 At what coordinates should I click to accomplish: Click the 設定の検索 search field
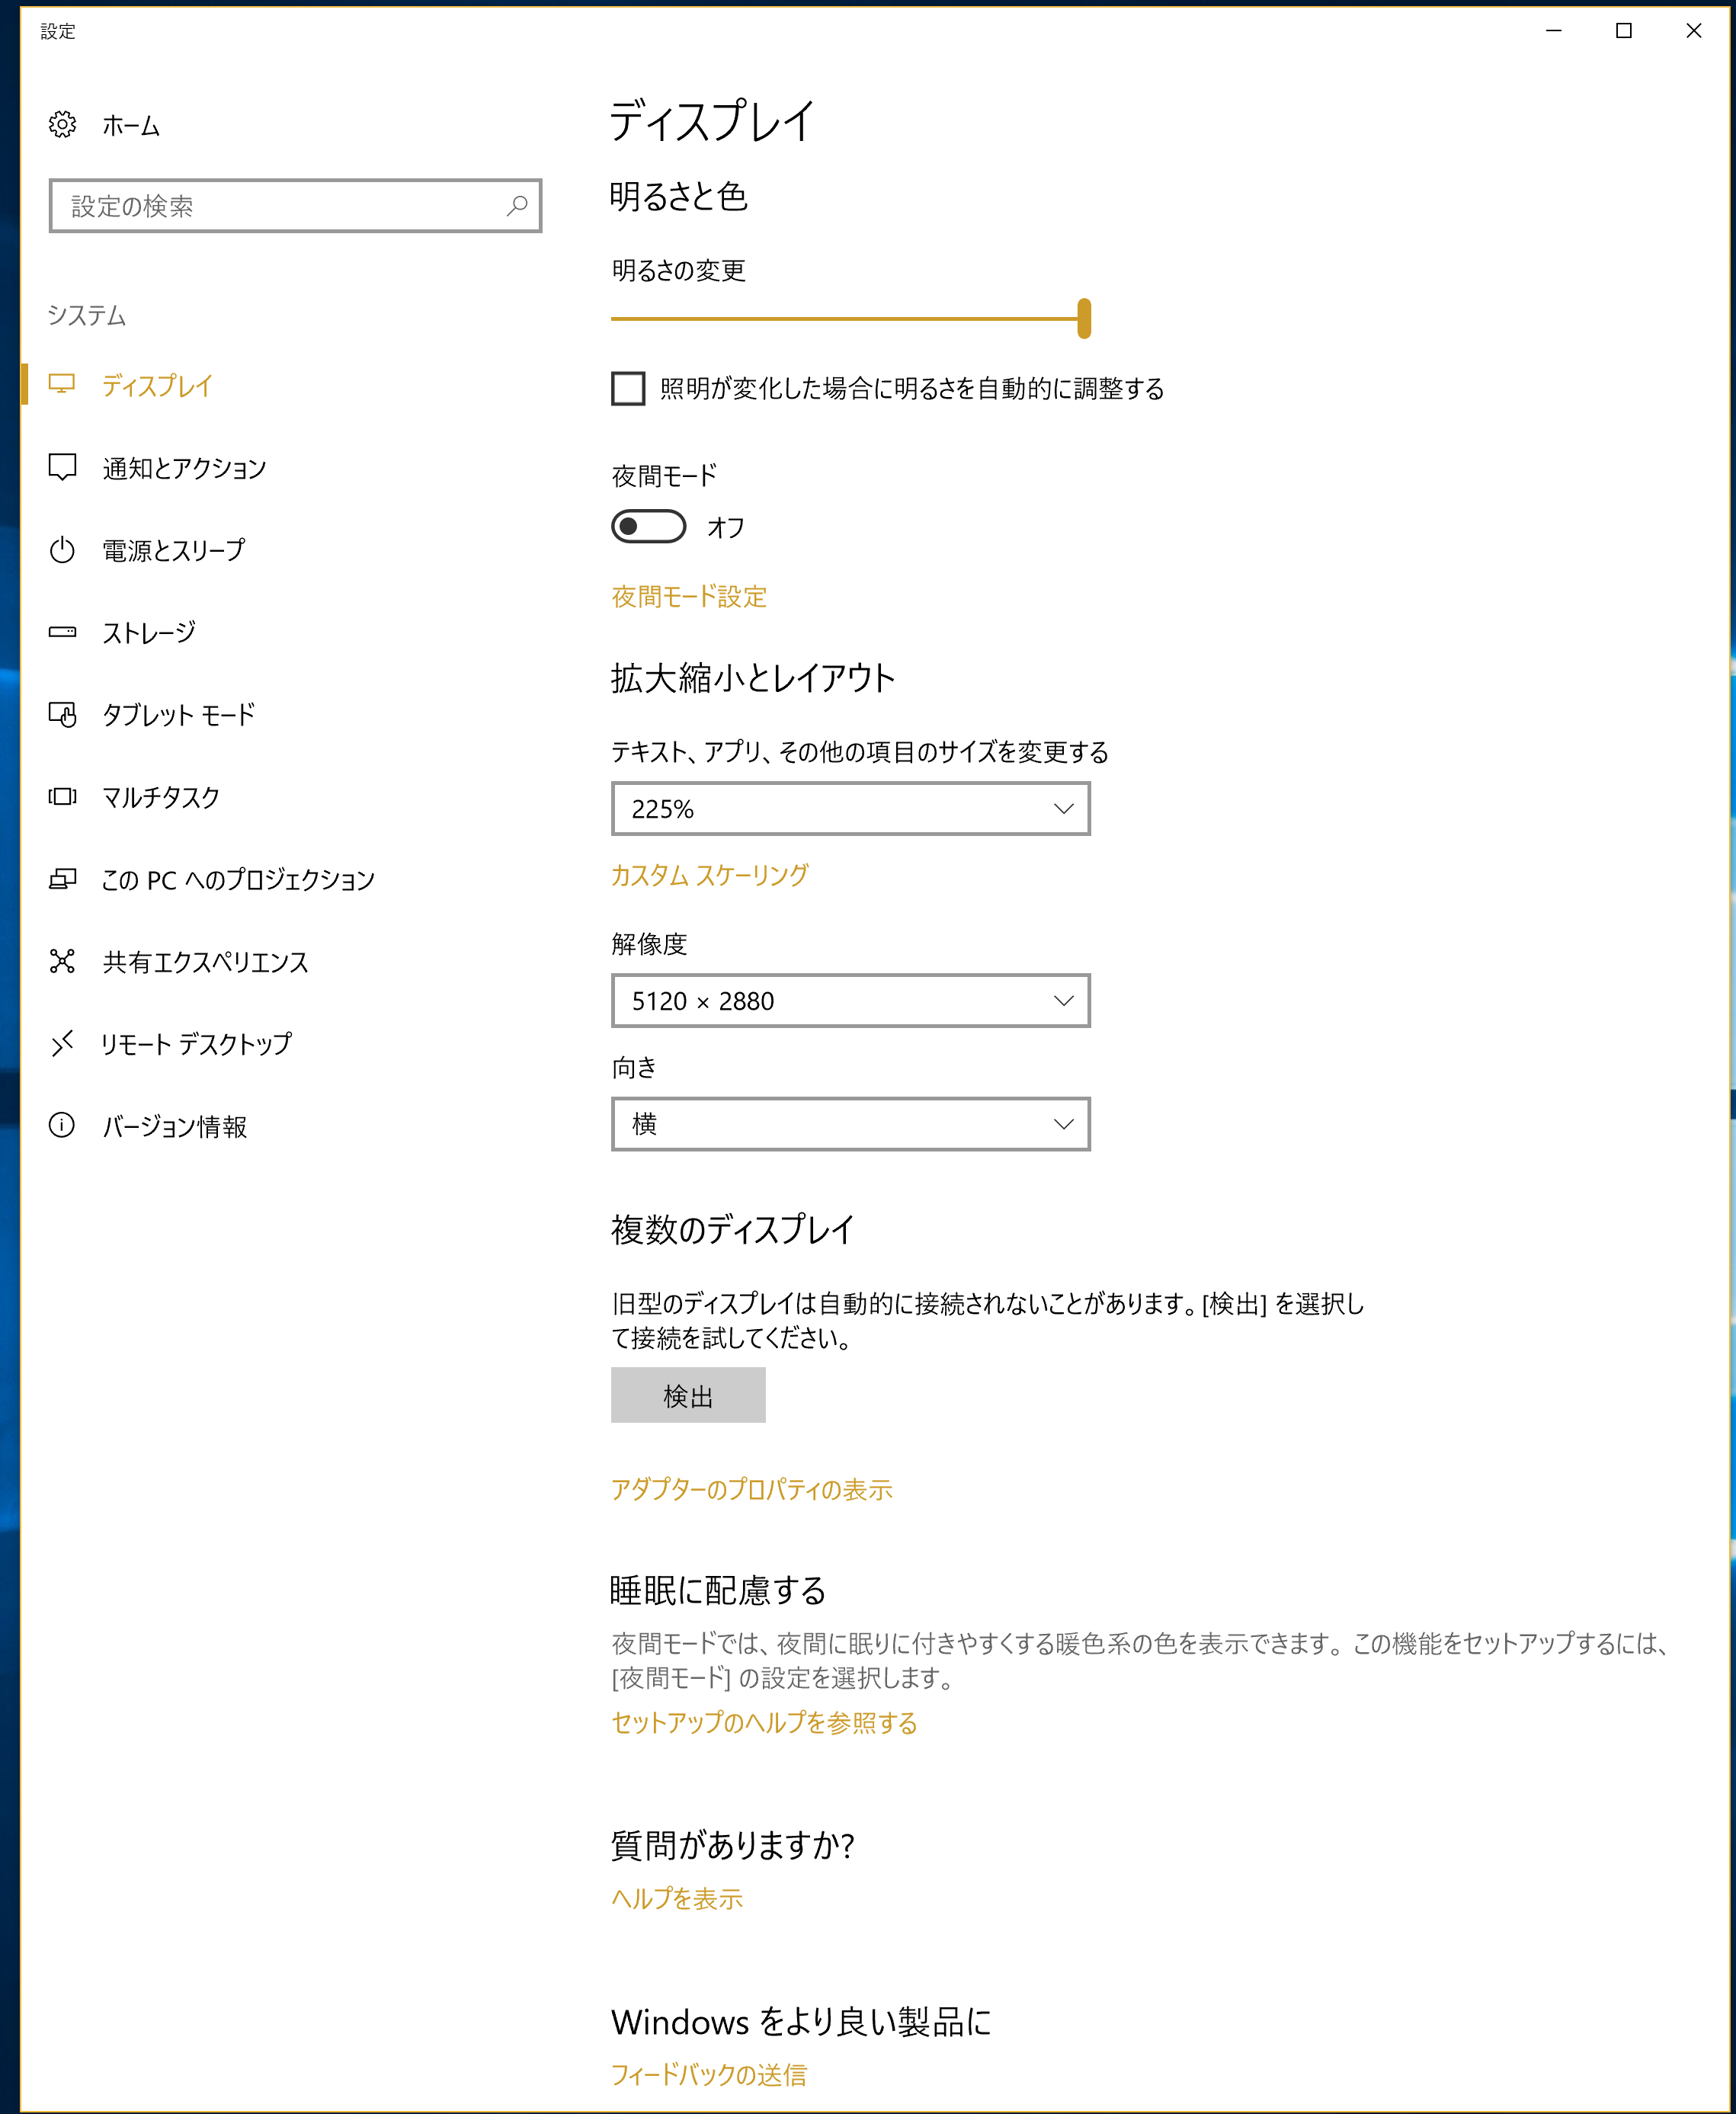(x=280, y=206)
